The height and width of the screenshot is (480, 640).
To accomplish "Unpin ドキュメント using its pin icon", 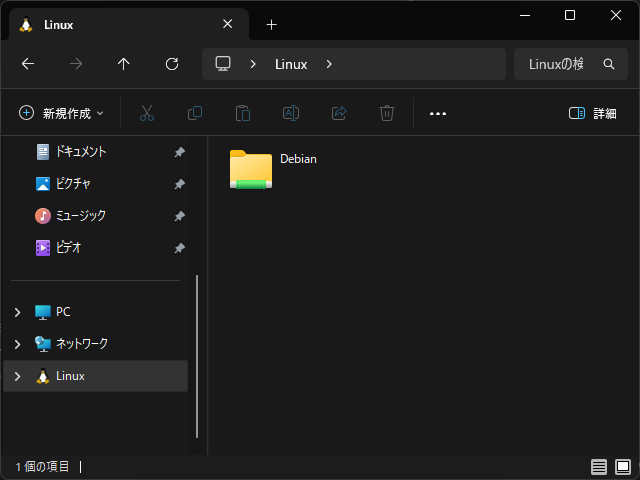I will pyautogui.click(x=180, y=152).
